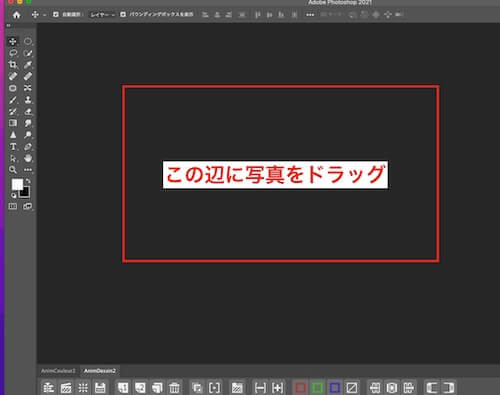500x395 pixels.
Task: Swap foreground and background colors arrow
Action: [28, 181]
